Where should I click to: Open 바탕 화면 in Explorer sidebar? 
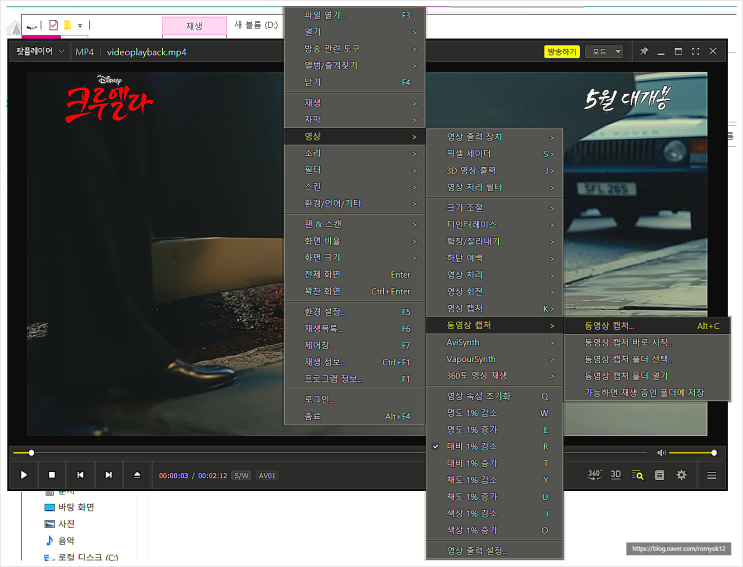click(69, 507)
